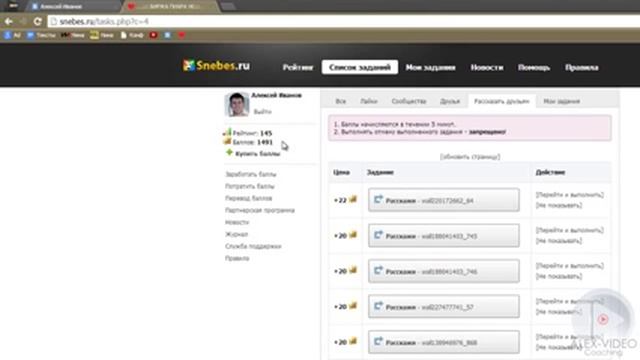The image size is (640, 360).
Task: Click the Расскажи button for wall…_868
Action: pyautogui.click(x=444, y=342)
